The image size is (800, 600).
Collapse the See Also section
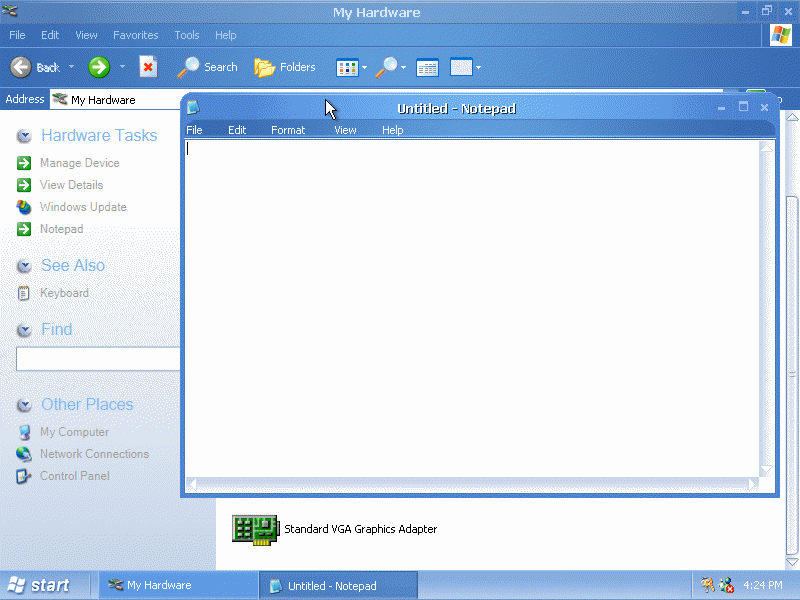[x=24, y=266]
